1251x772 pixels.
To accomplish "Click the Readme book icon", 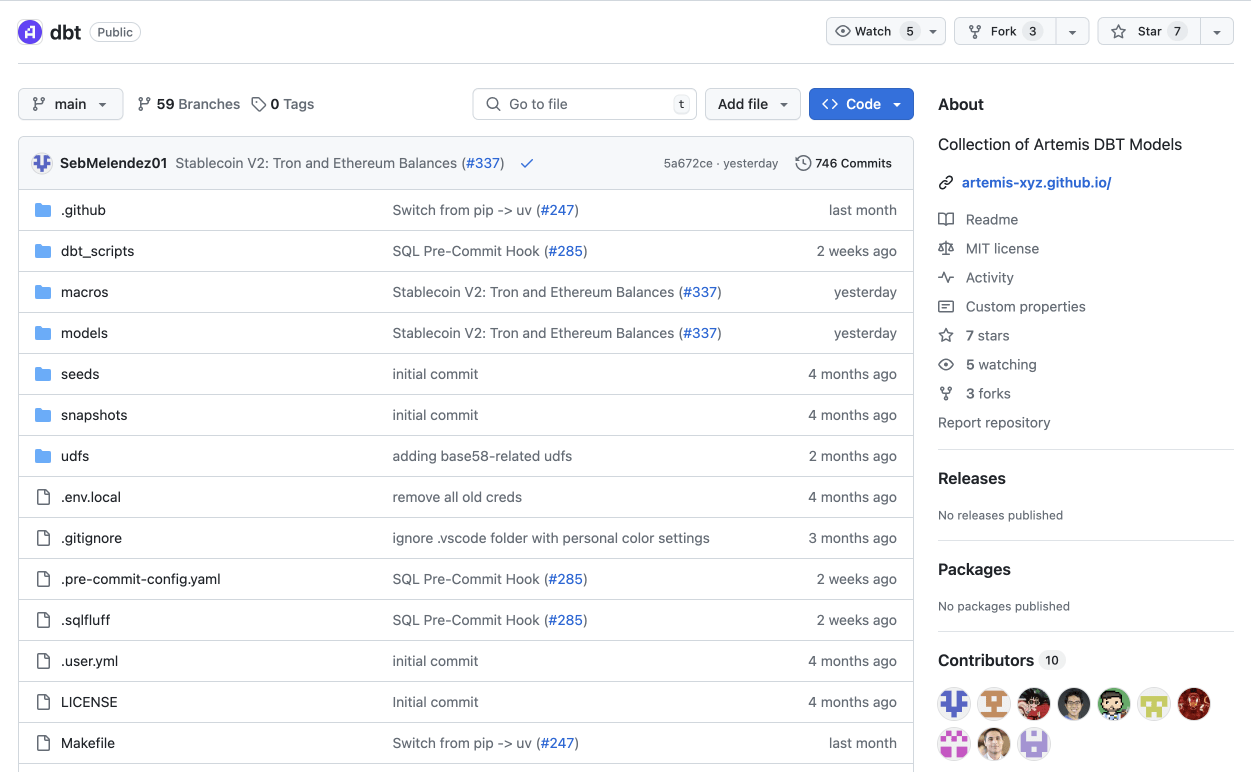I will (x=946, y=219).
